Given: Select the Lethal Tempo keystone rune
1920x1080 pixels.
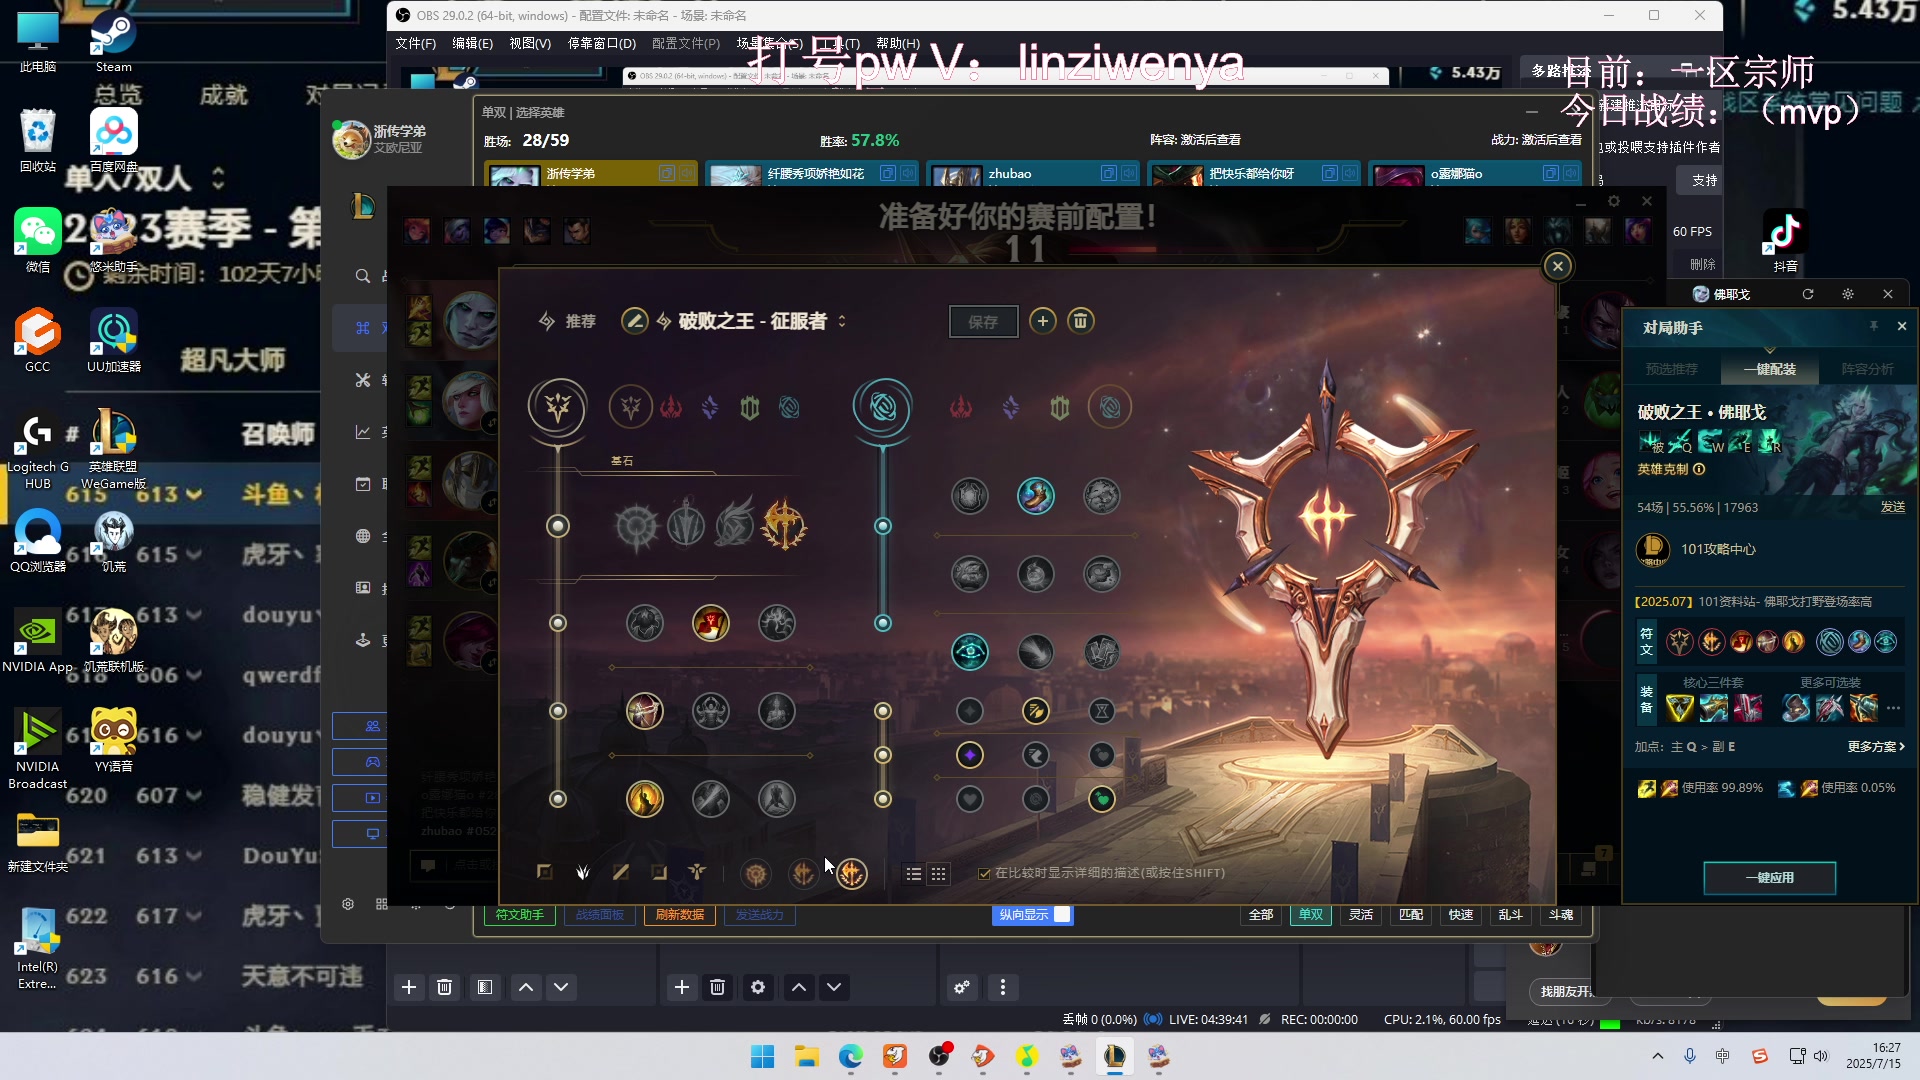Looking at the screenshot, I should click(686, 526).
